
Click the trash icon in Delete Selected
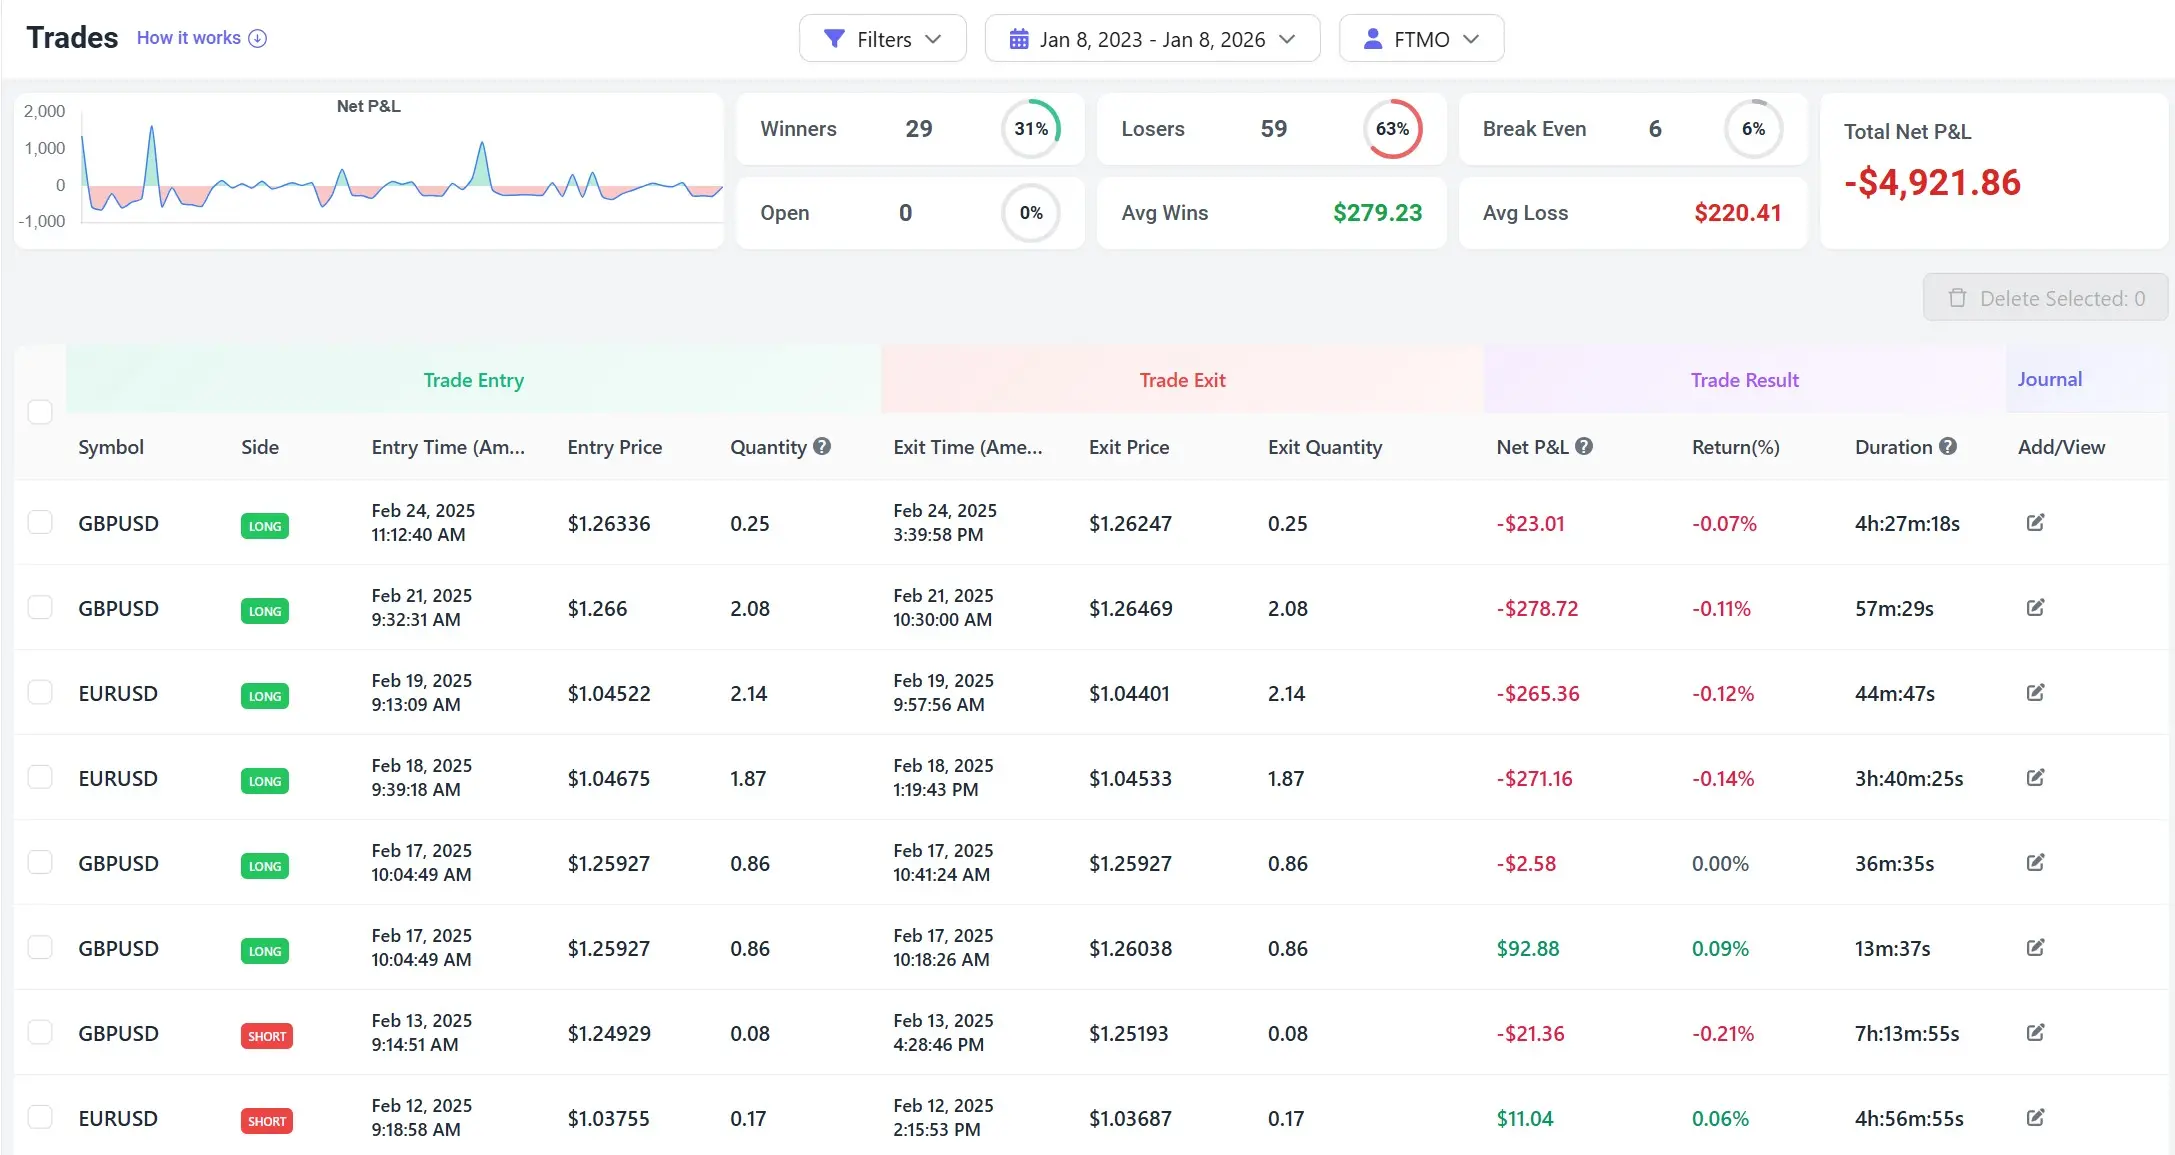click(1956, 297)
